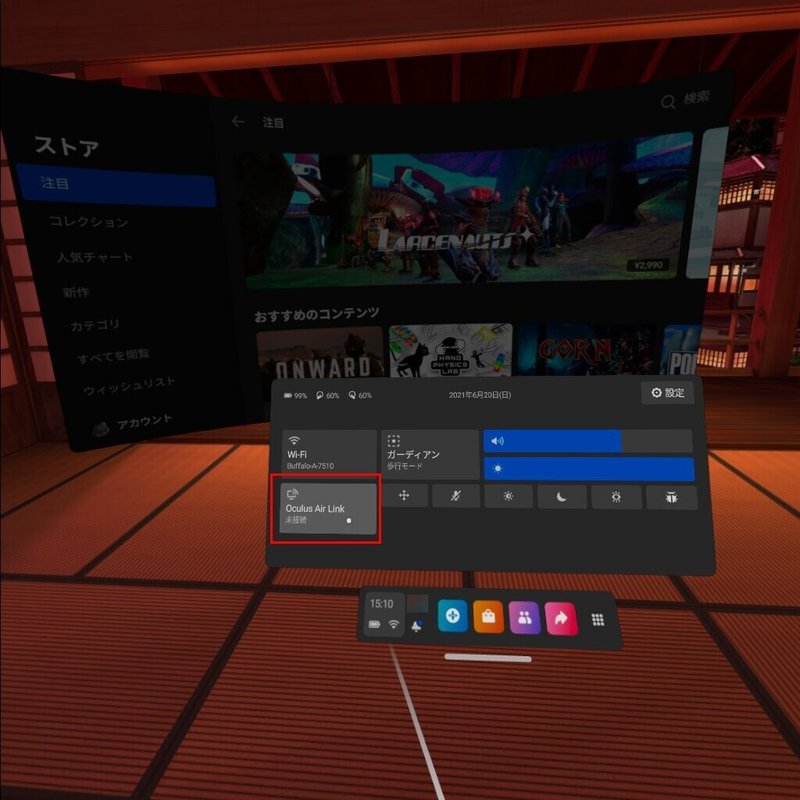Open the Sharing arrow icon in dock

(561, 619)
